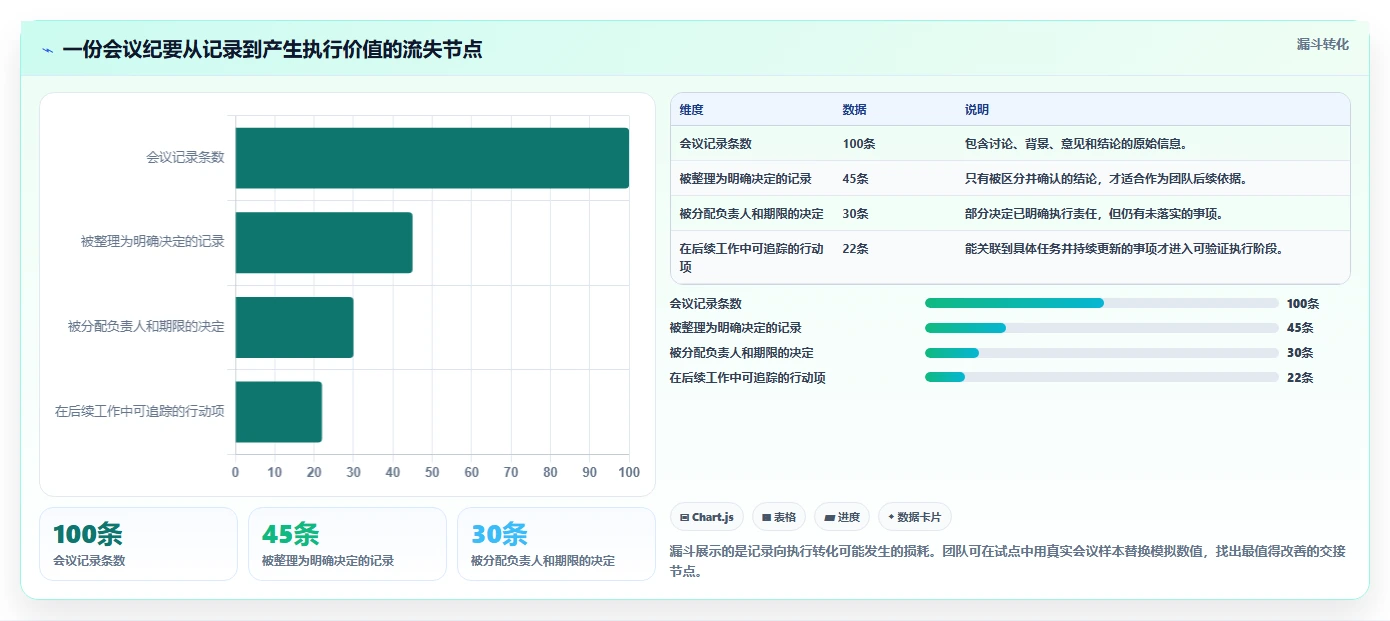Click the 30条 stat card
1390x621 pixels.
click(x=556, y=544)
